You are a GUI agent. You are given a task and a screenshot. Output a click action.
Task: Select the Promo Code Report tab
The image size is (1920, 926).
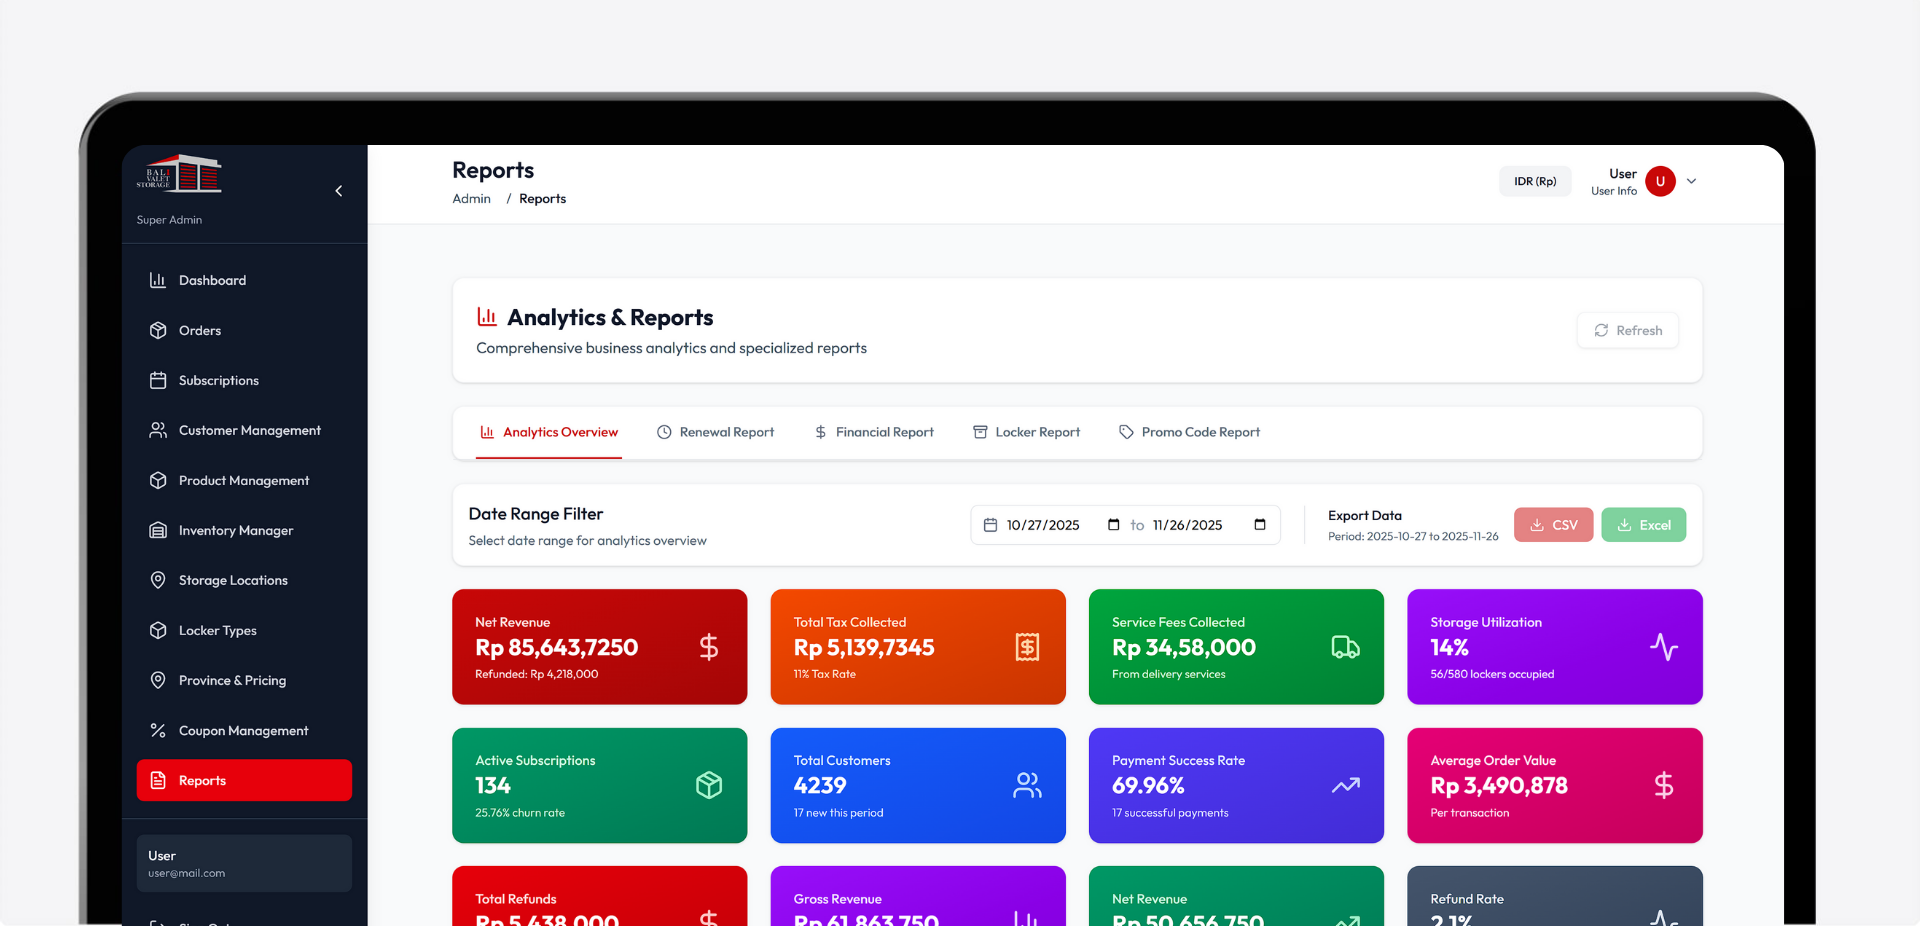pos(1189,432)
